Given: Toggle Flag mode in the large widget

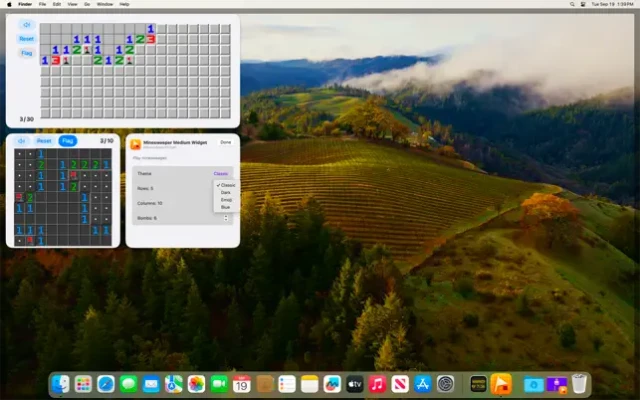Looking at the screenshot, I should click(27, 53).
